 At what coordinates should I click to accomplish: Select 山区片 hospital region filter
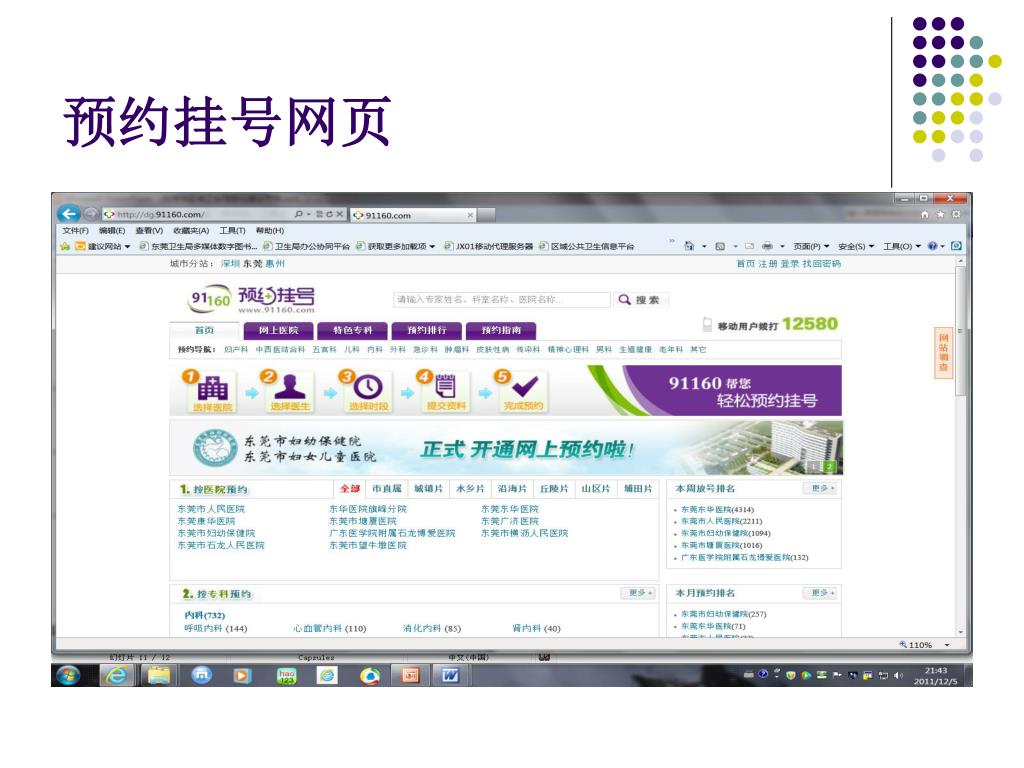click(595, 488)
